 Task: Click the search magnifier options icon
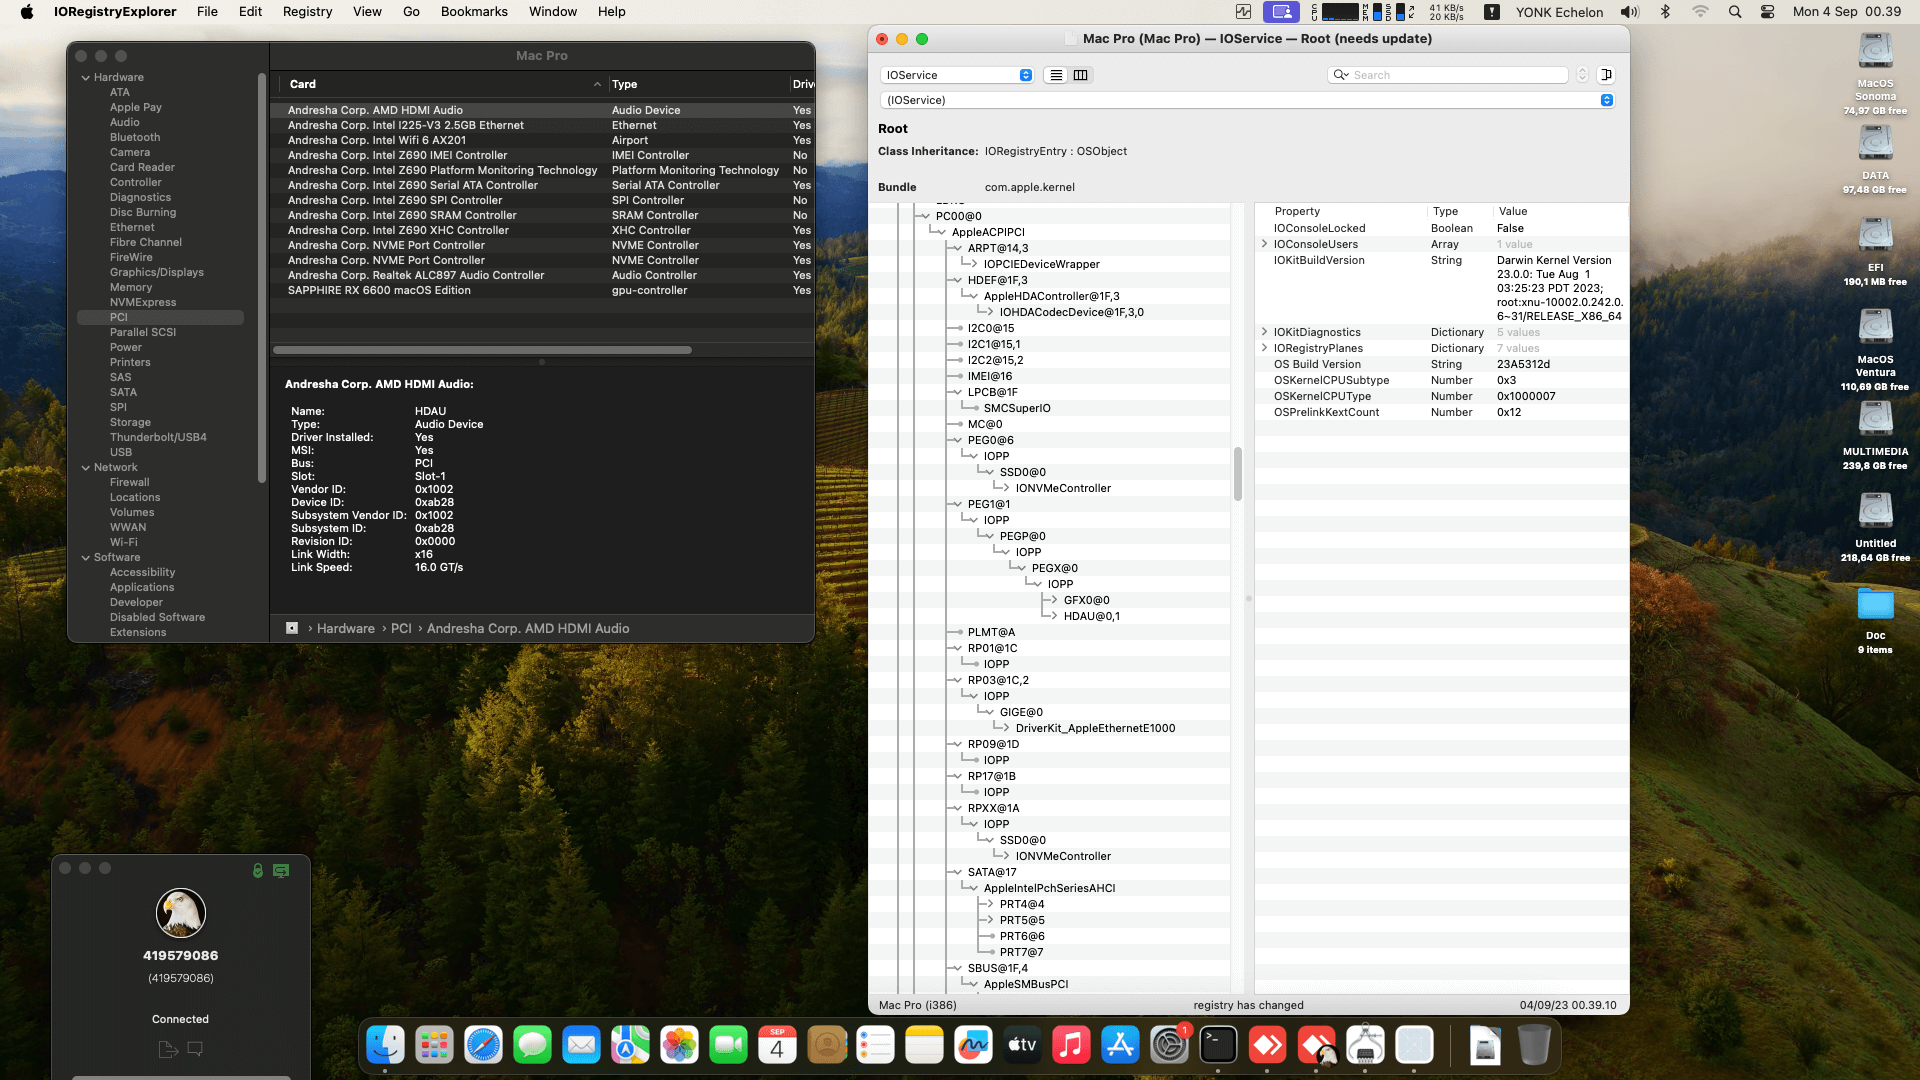1341,75
